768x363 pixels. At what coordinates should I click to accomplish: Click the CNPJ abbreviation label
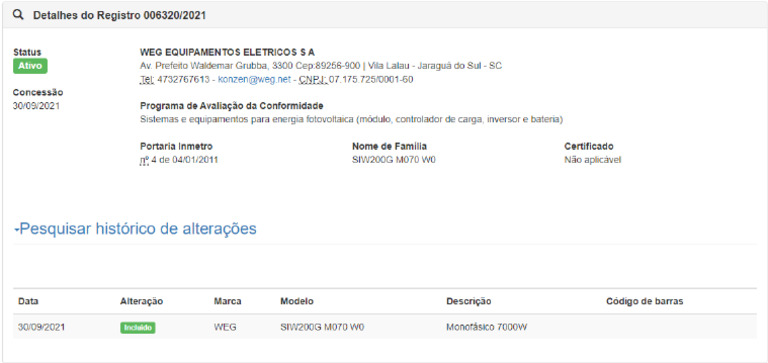point(313,79)
